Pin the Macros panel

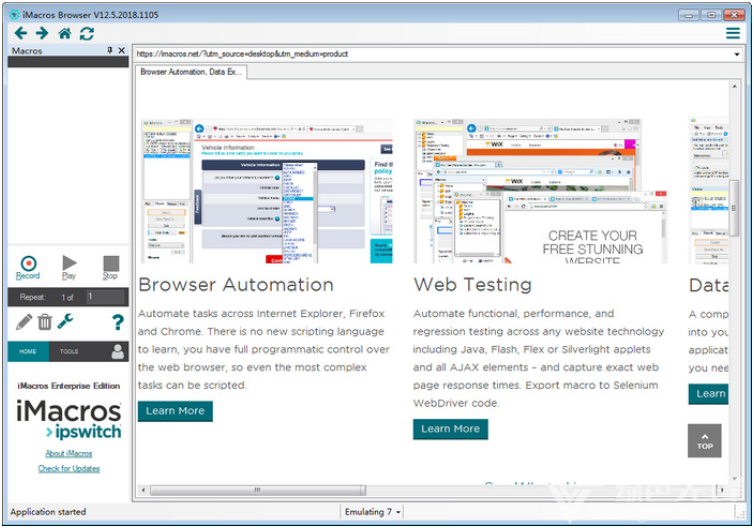(x=110, y=50)
